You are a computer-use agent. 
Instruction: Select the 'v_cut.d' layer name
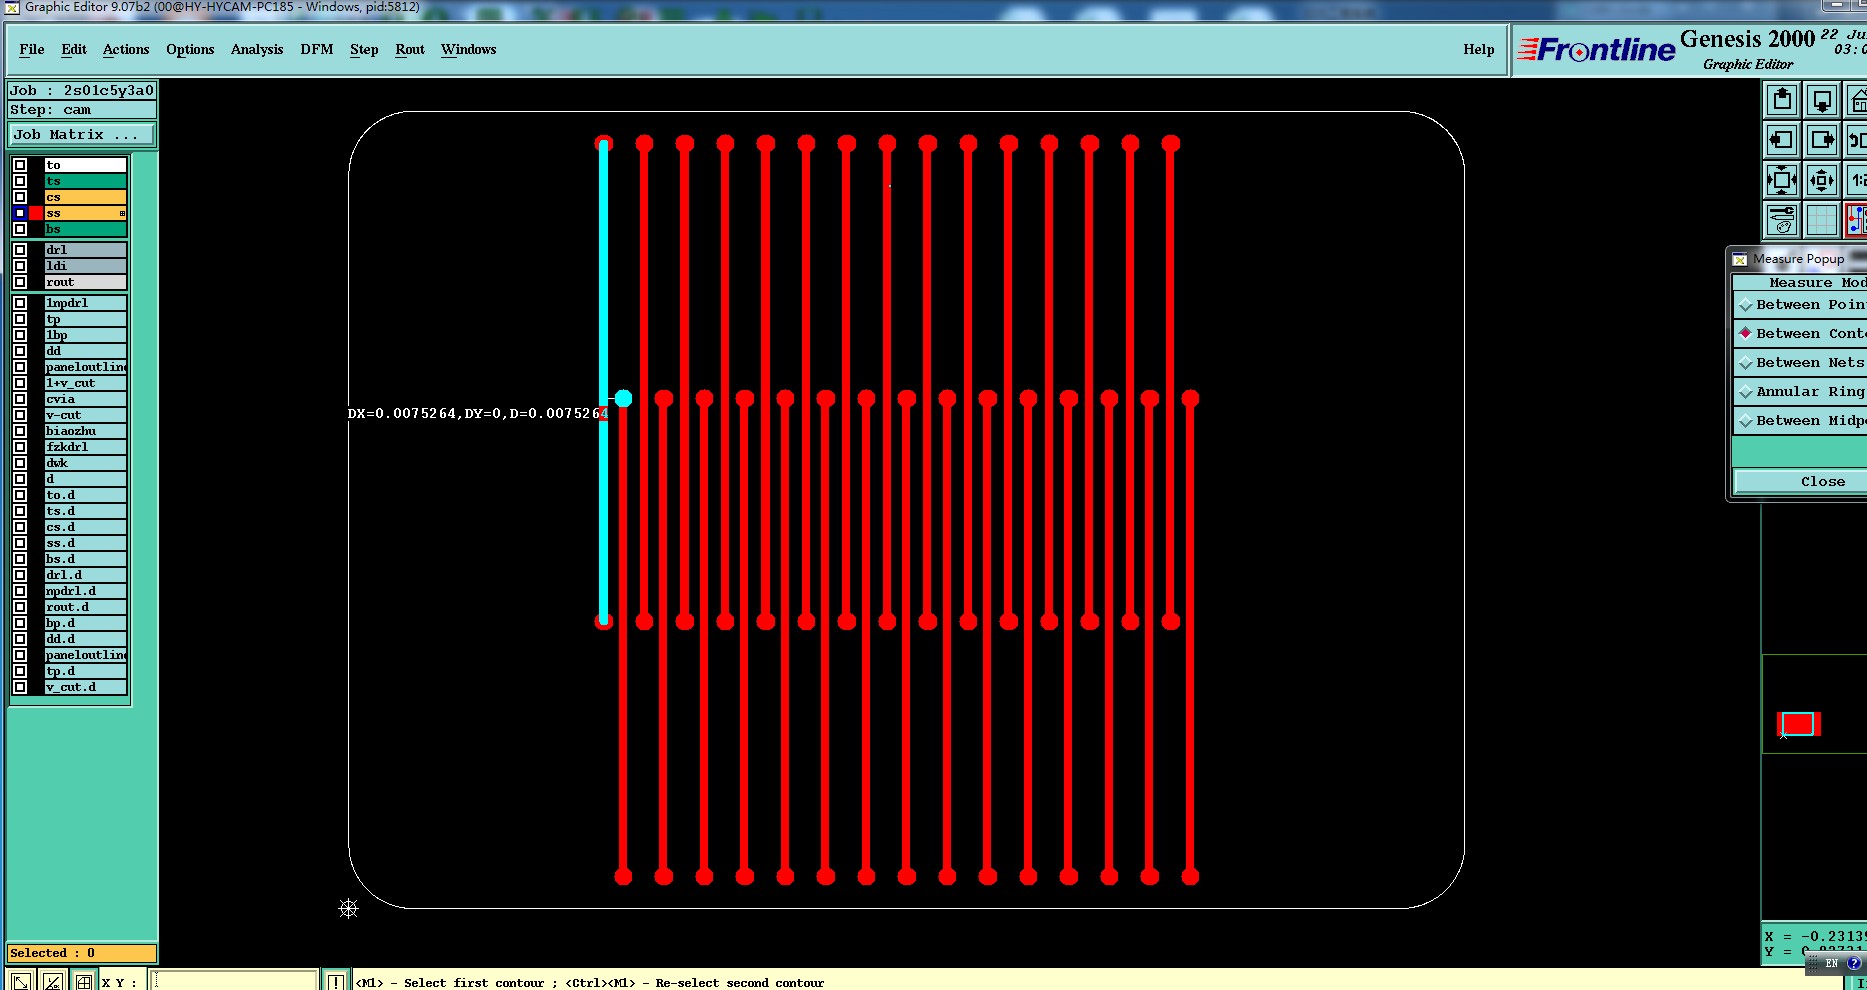click(86, 687)
